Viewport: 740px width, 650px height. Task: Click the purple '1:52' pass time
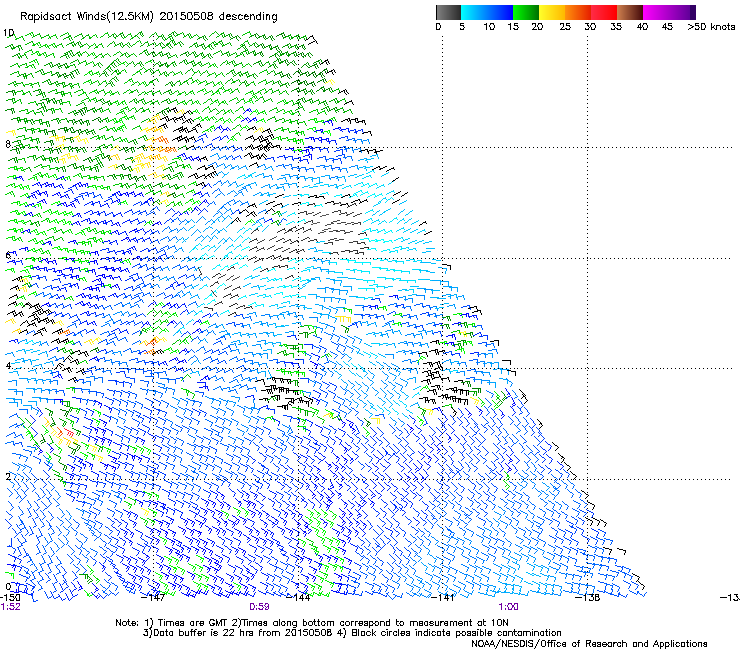pyautogui.click(x=10, y=607)
